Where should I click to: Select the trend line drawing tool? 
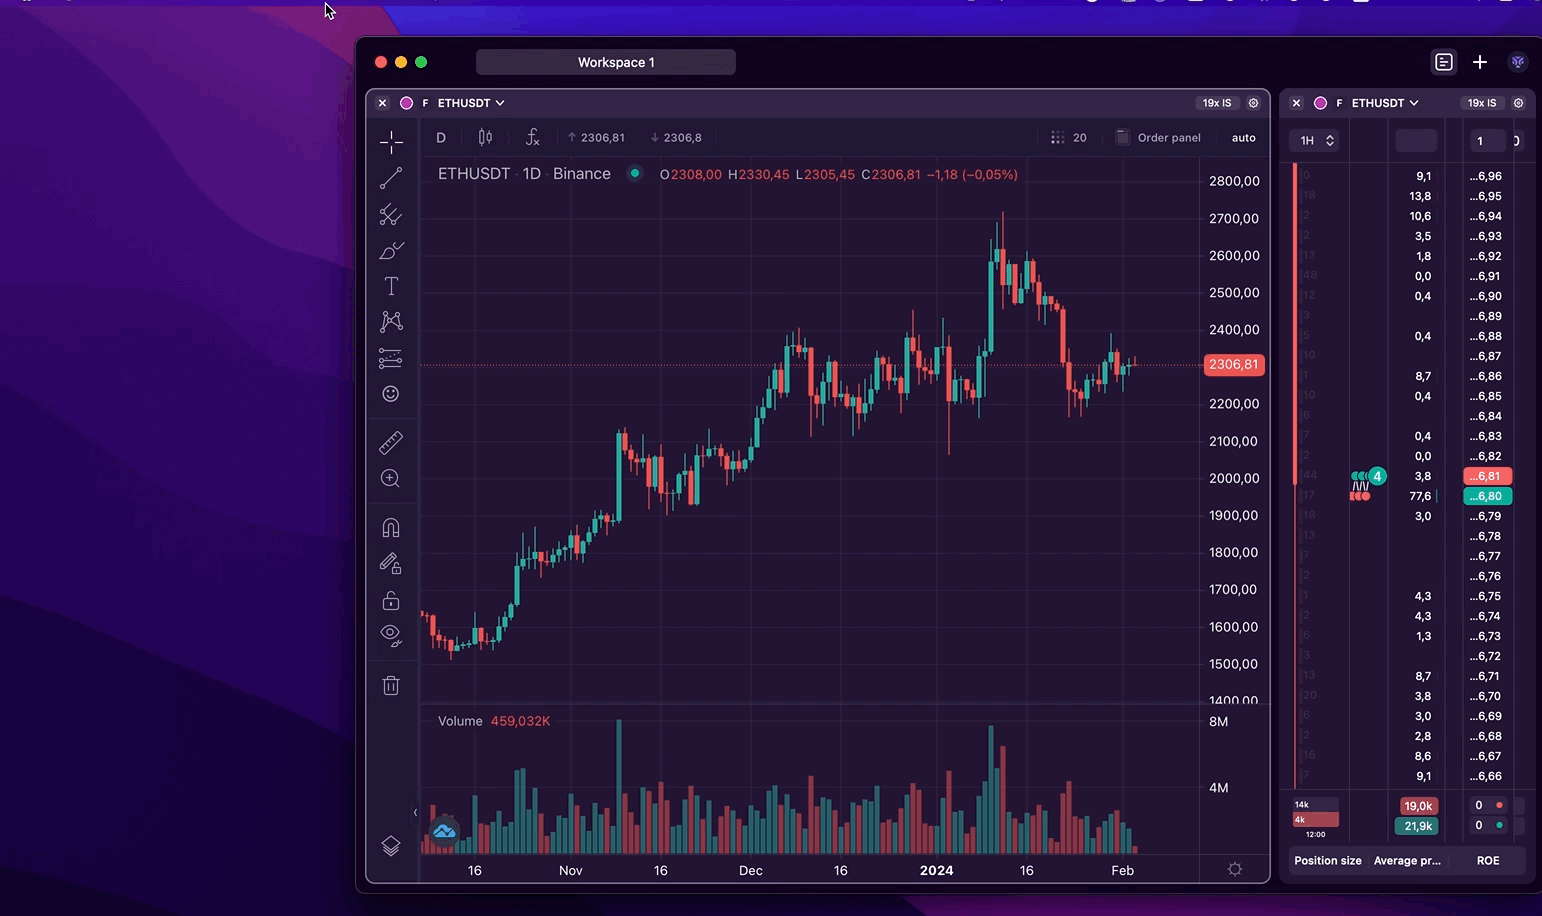391,178
